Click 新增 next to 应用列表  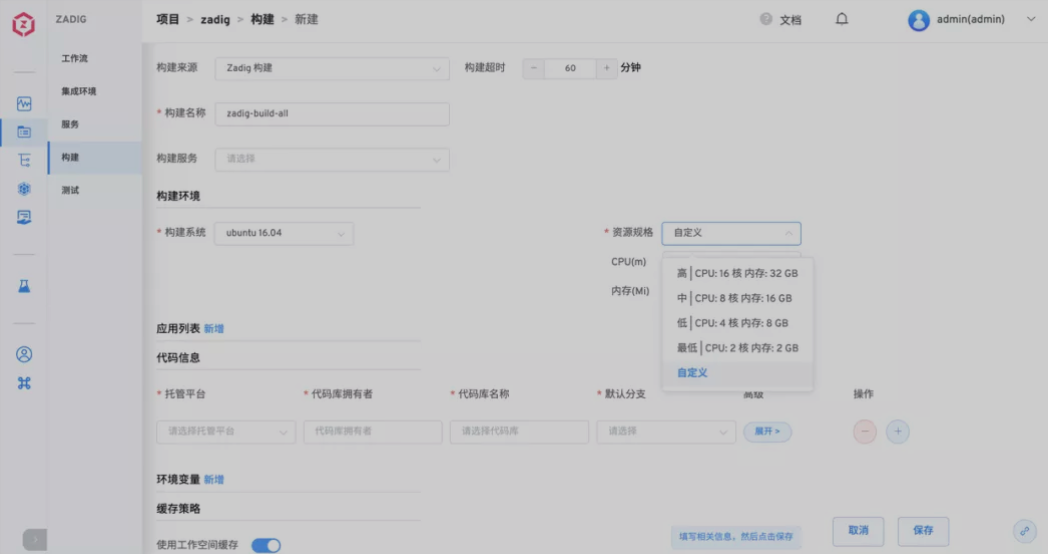[214, 329]
